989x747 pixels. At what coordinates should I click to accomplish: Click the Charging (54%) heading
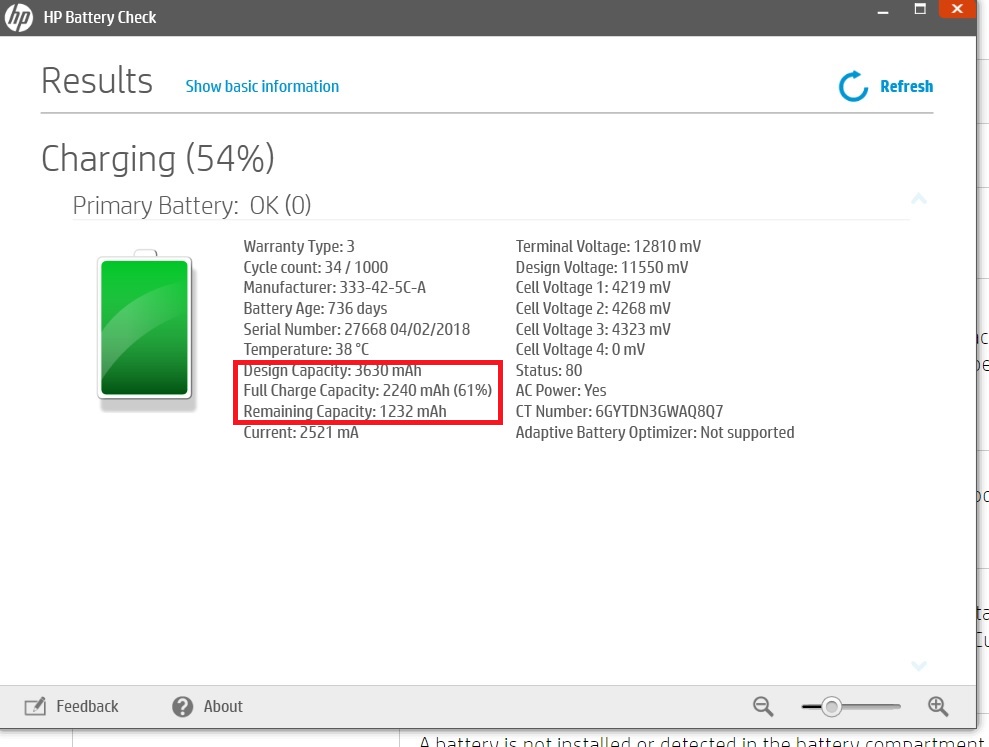157,158
